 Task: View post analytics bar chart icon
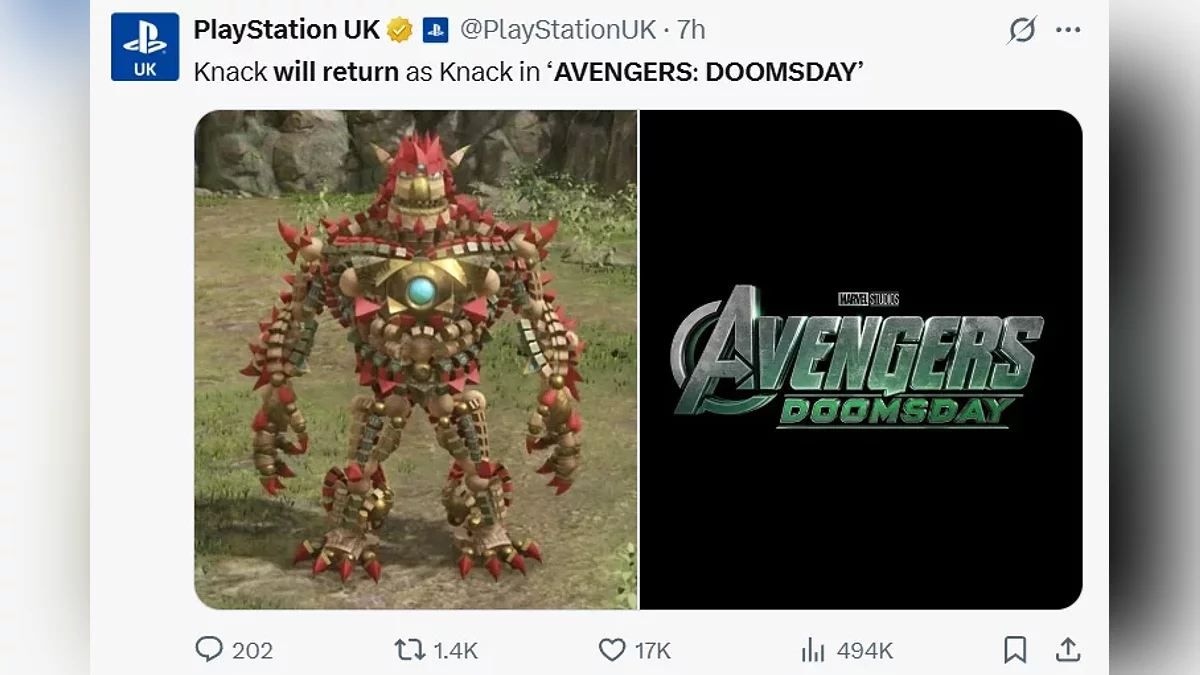(x=813, y=650)
